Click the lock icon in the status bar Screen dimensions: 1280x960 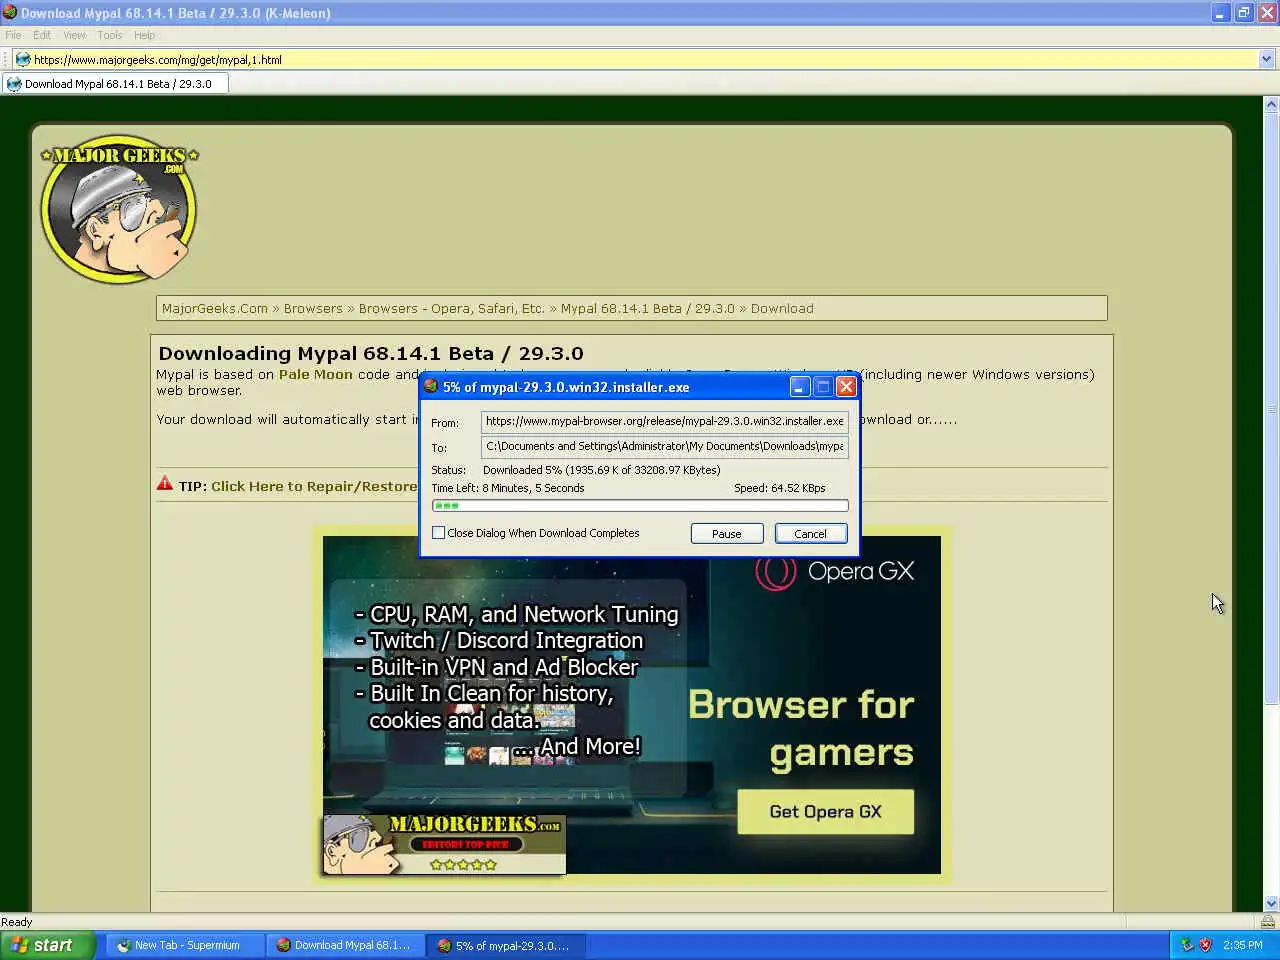1268,922
